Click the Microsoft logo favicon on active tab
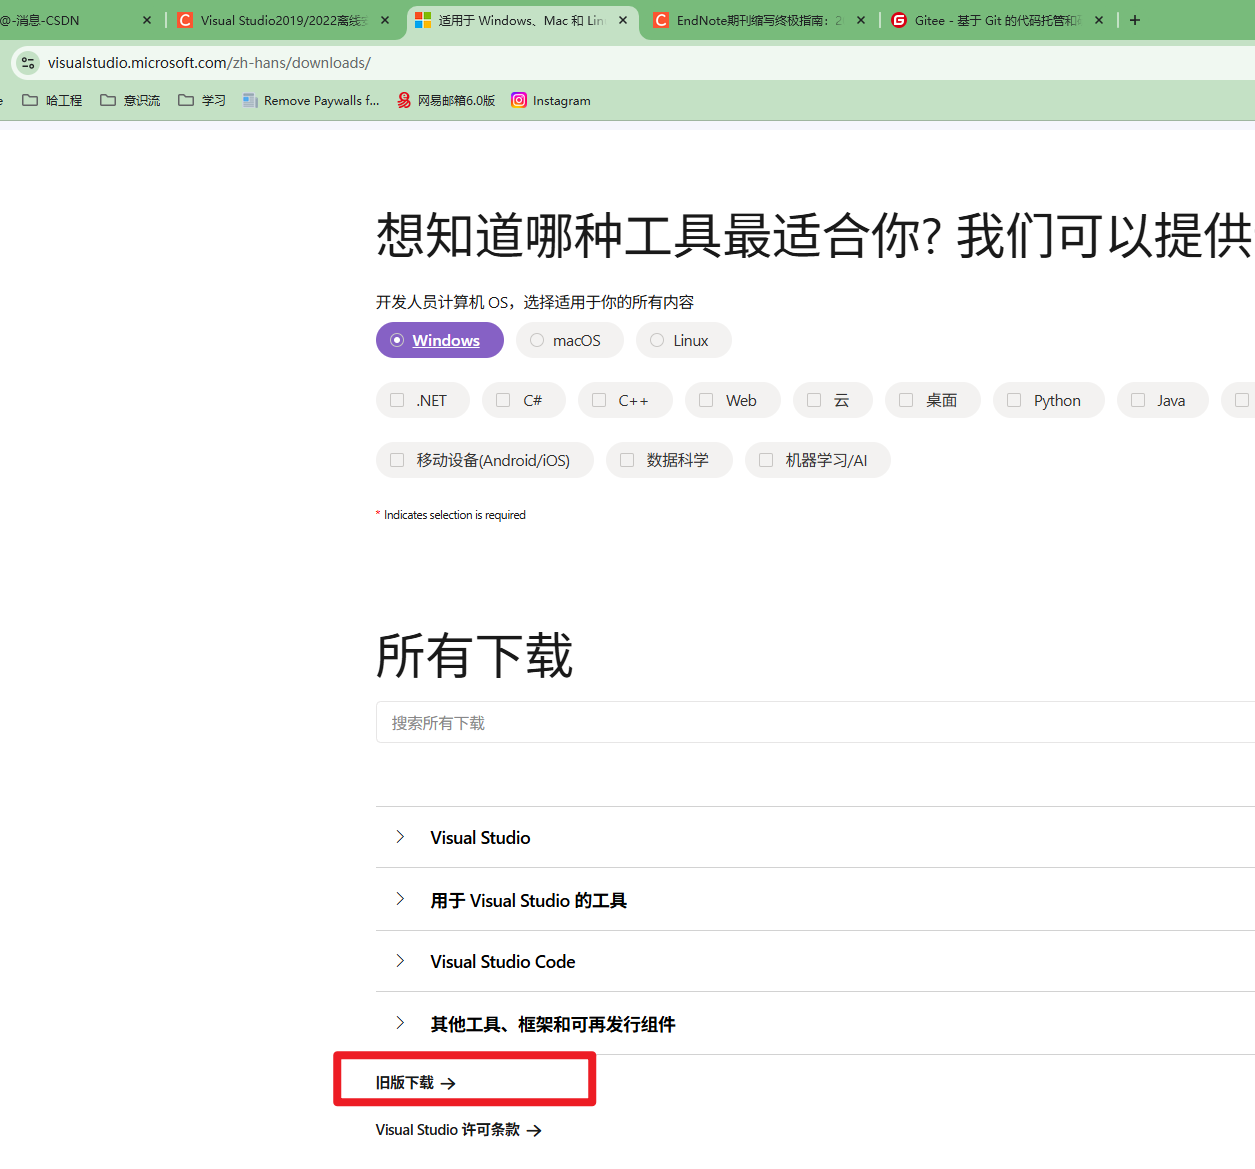The height and width of the screenshot is (1169, 1255). coord(423,20)
